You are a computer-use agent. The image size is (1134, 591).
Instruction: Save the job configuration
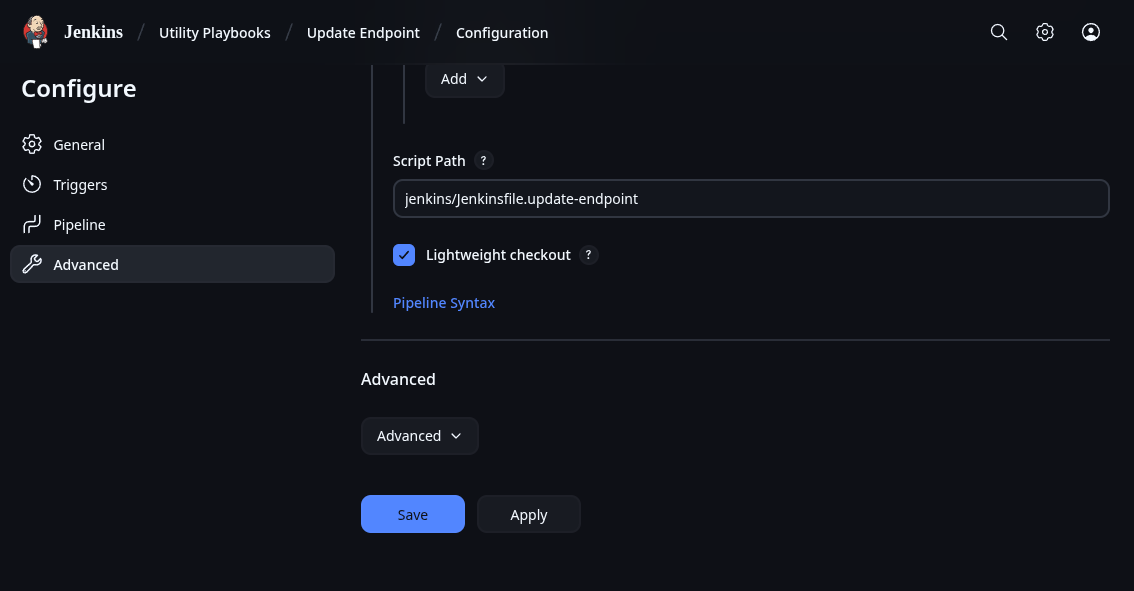pos(412,514)
